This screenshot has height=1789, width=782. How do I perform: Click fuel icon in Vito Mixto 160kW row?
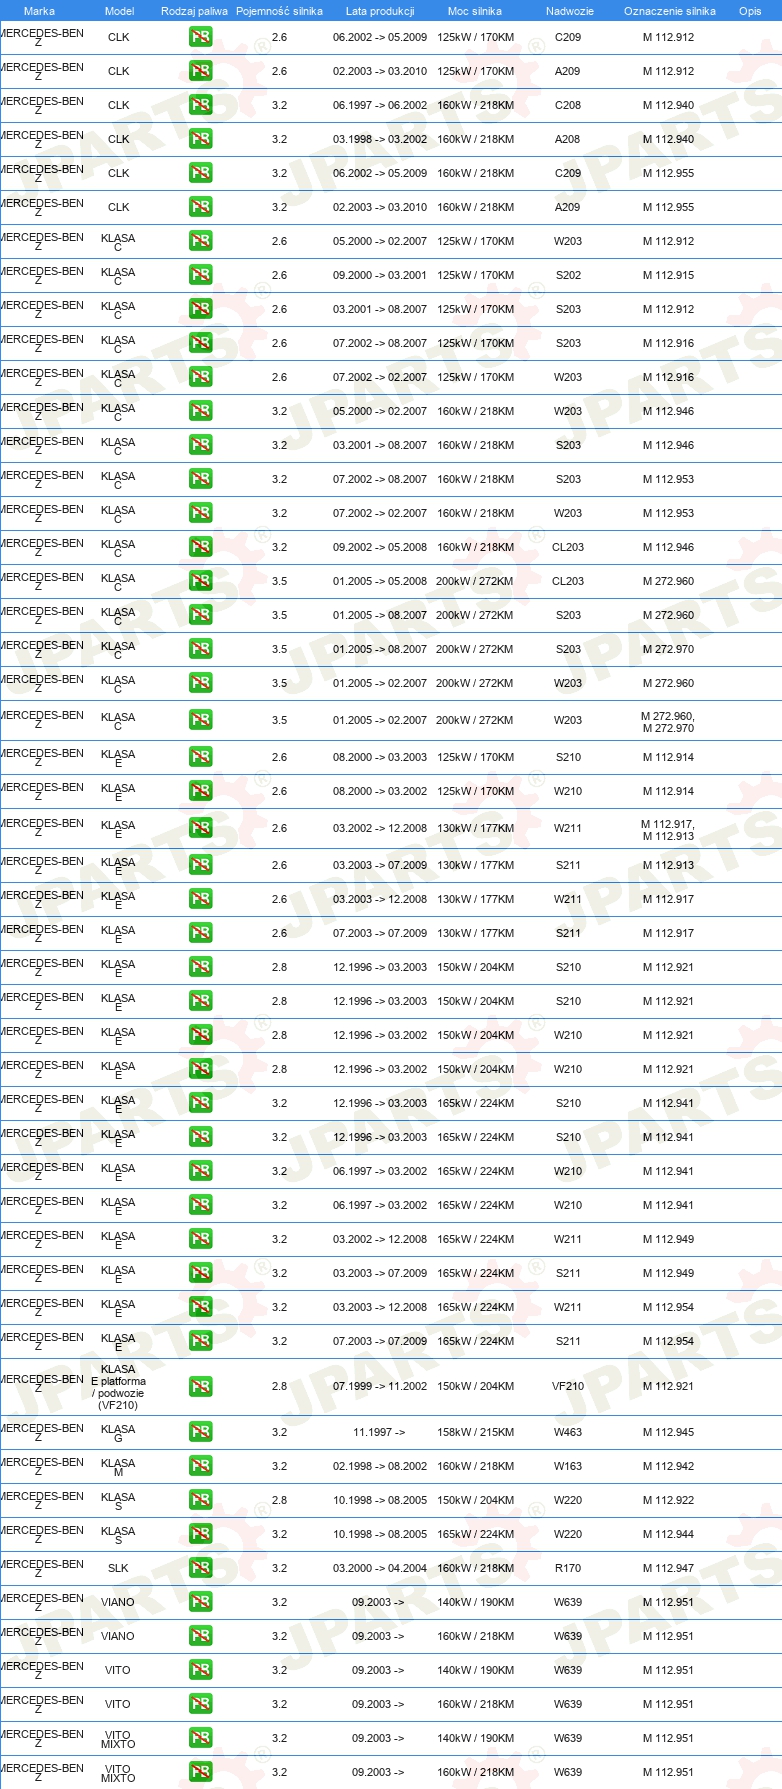pos(201,1772)
